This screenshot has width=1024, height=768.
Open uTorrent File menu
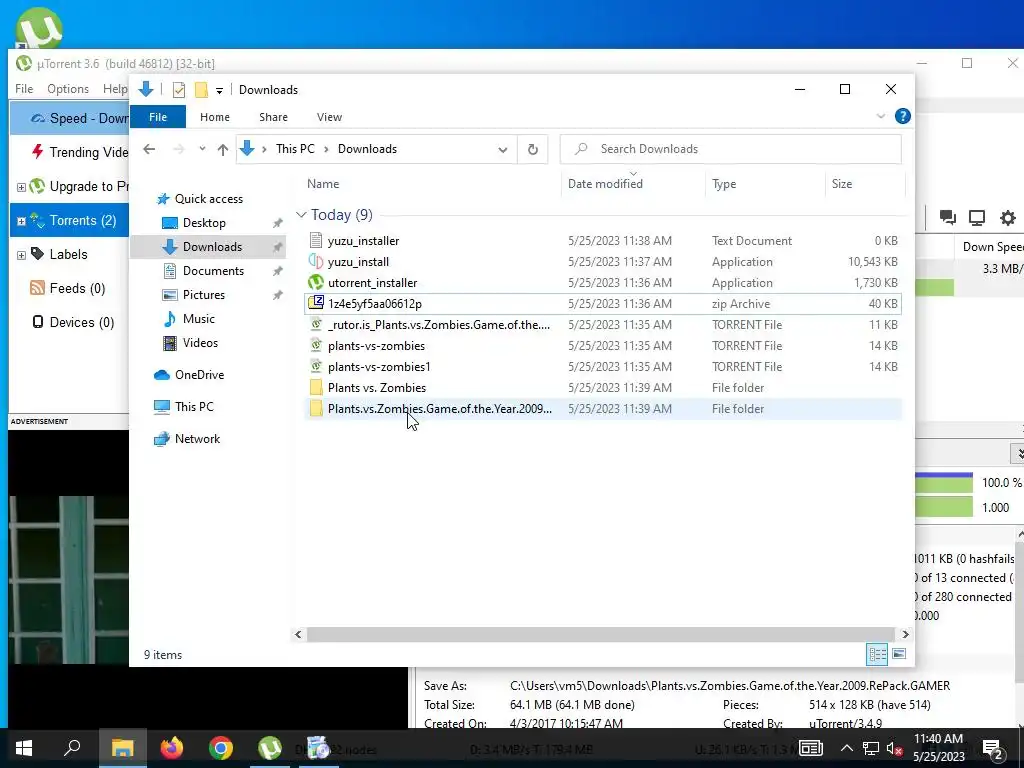(24, 89)
